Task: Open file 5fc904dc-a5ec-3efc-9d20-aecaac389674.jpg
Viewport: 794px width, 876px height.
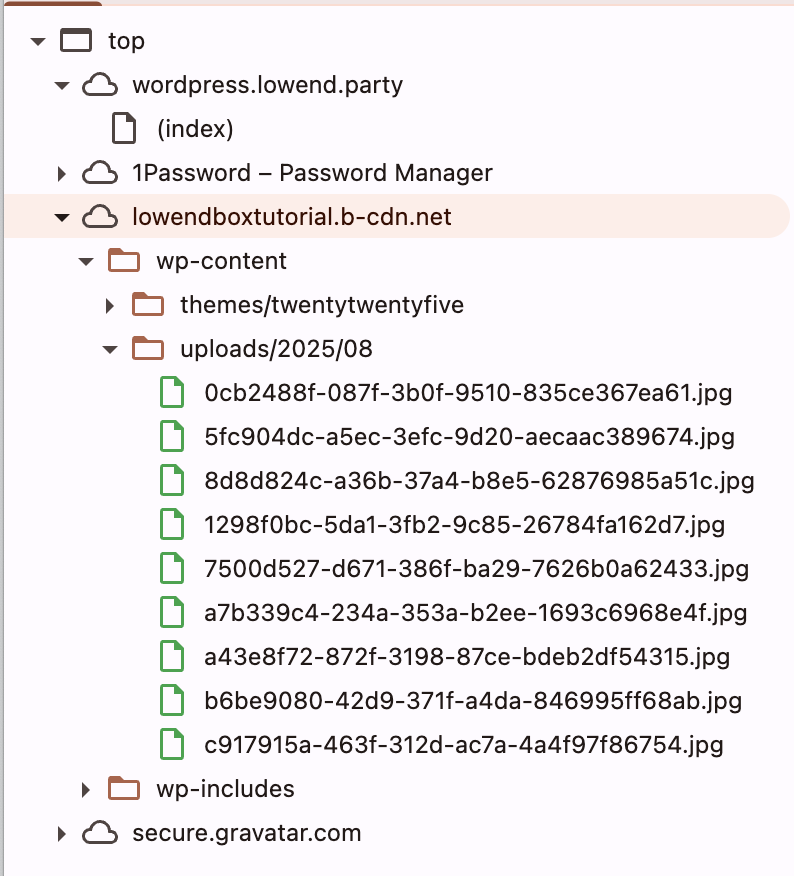Action: click(x=469, y=437)
